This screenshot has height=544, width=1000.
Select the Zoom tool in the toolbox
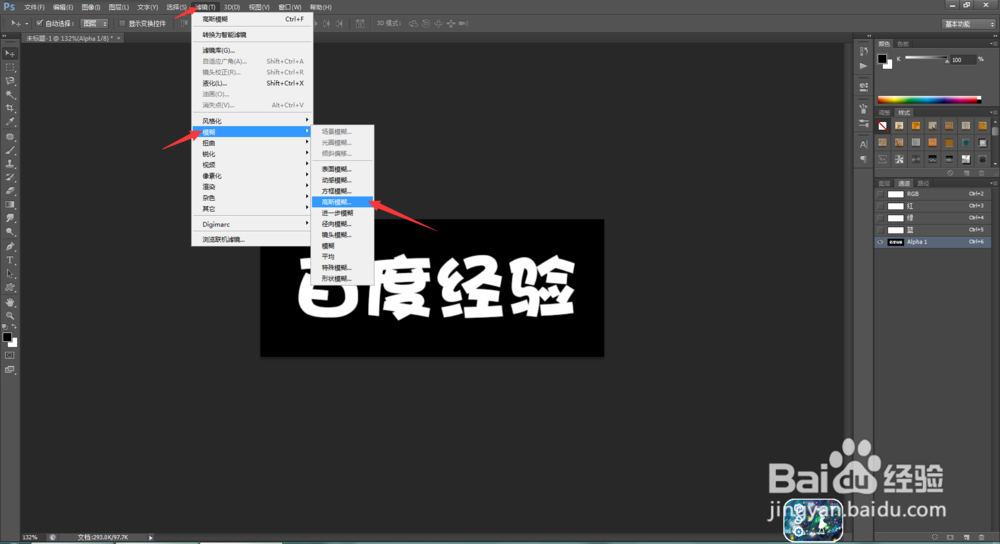click(10, 316)
